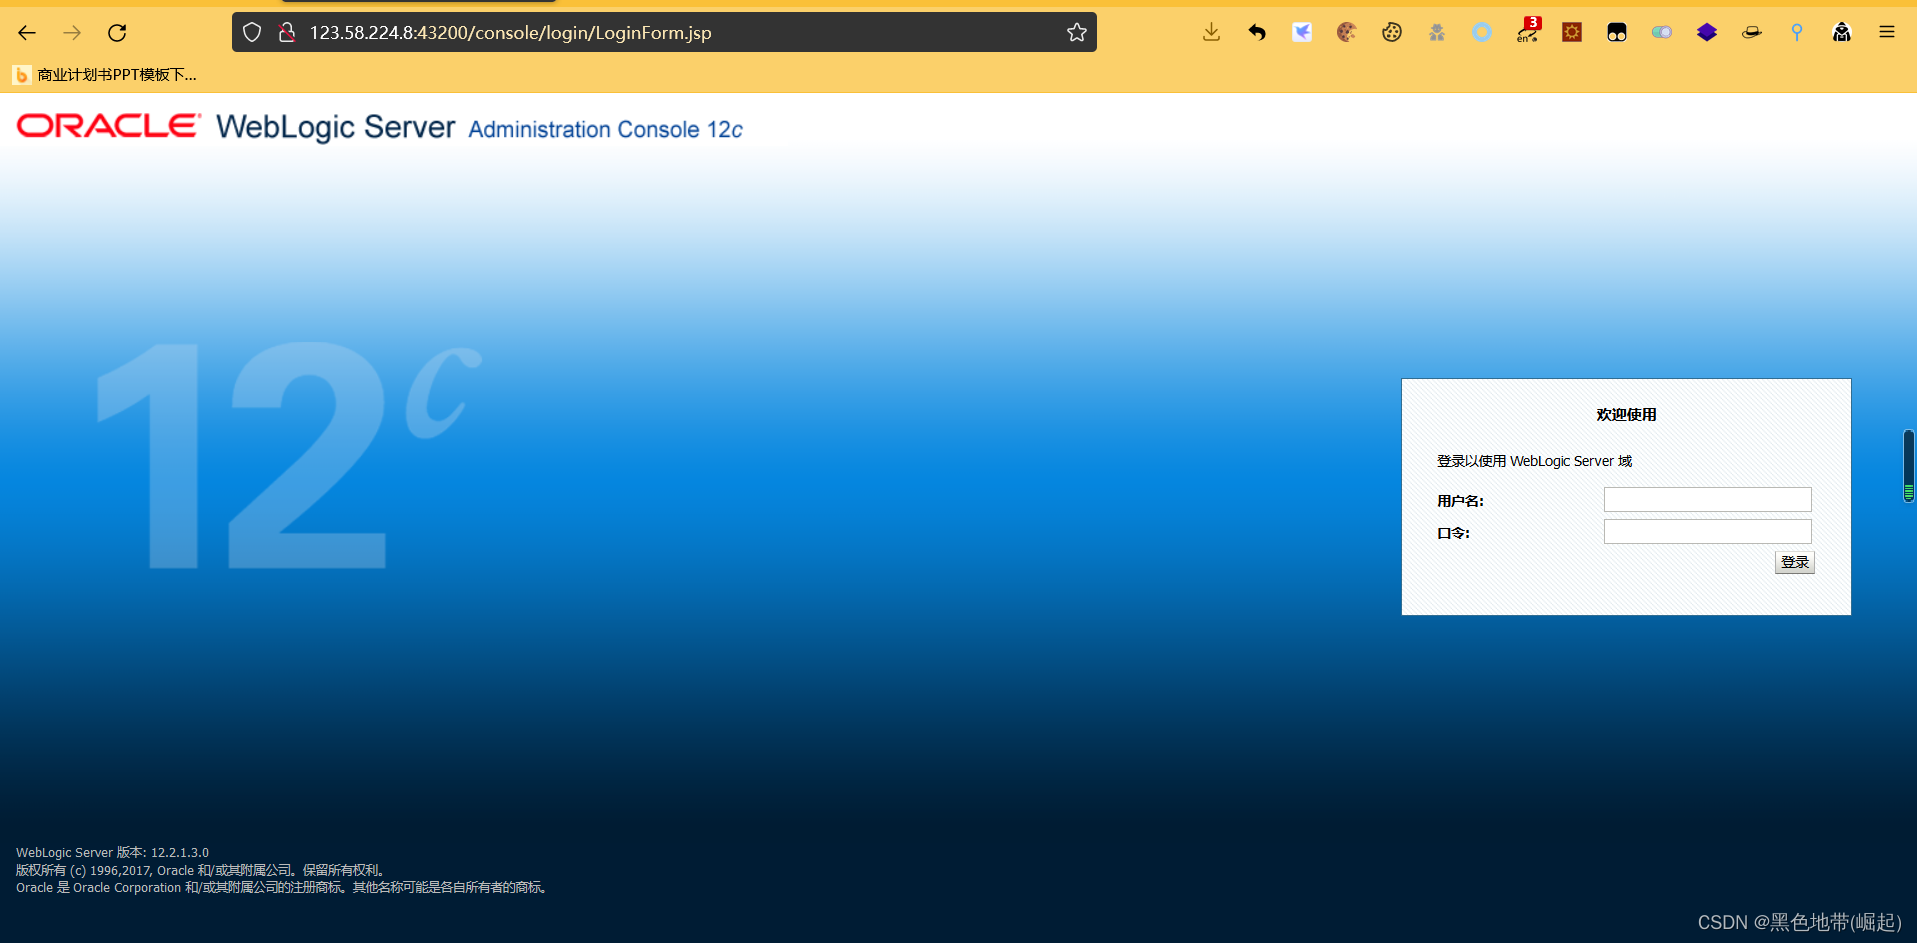Click the browser back navigation arrow
This screenshot has height=943, width=1917.
click(26, 32)
